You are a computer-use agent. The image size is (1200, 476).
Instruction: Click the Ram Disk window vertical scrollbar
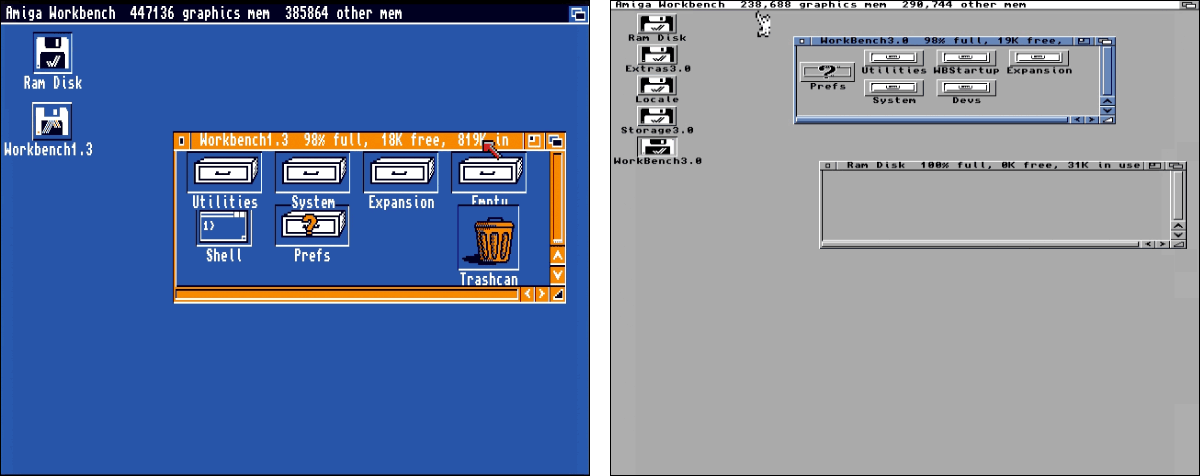pyautogui.click(x=1179, y=195)
